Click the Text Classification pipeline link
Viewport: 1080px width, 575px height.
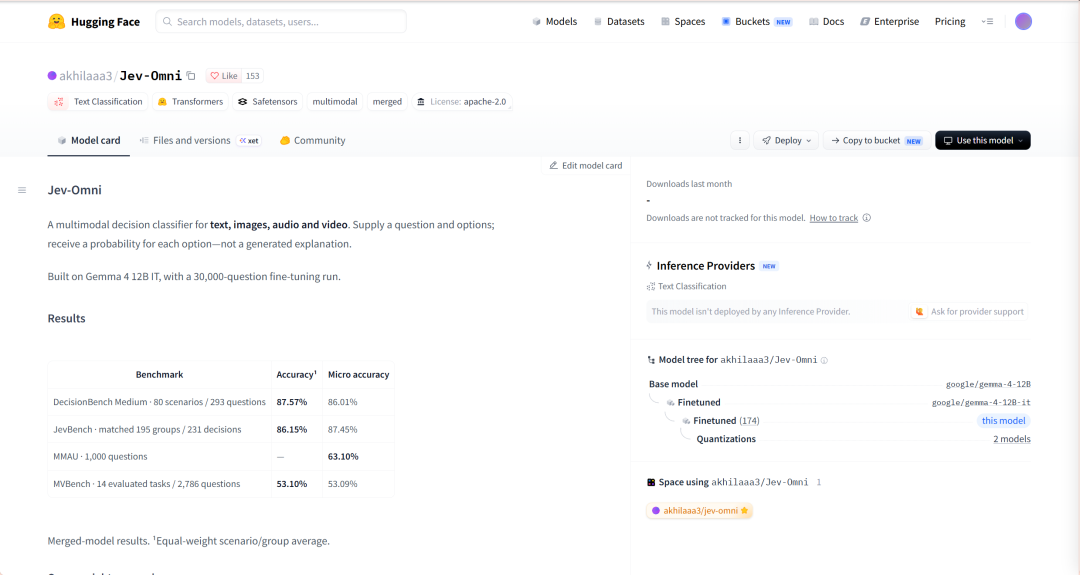686,286
